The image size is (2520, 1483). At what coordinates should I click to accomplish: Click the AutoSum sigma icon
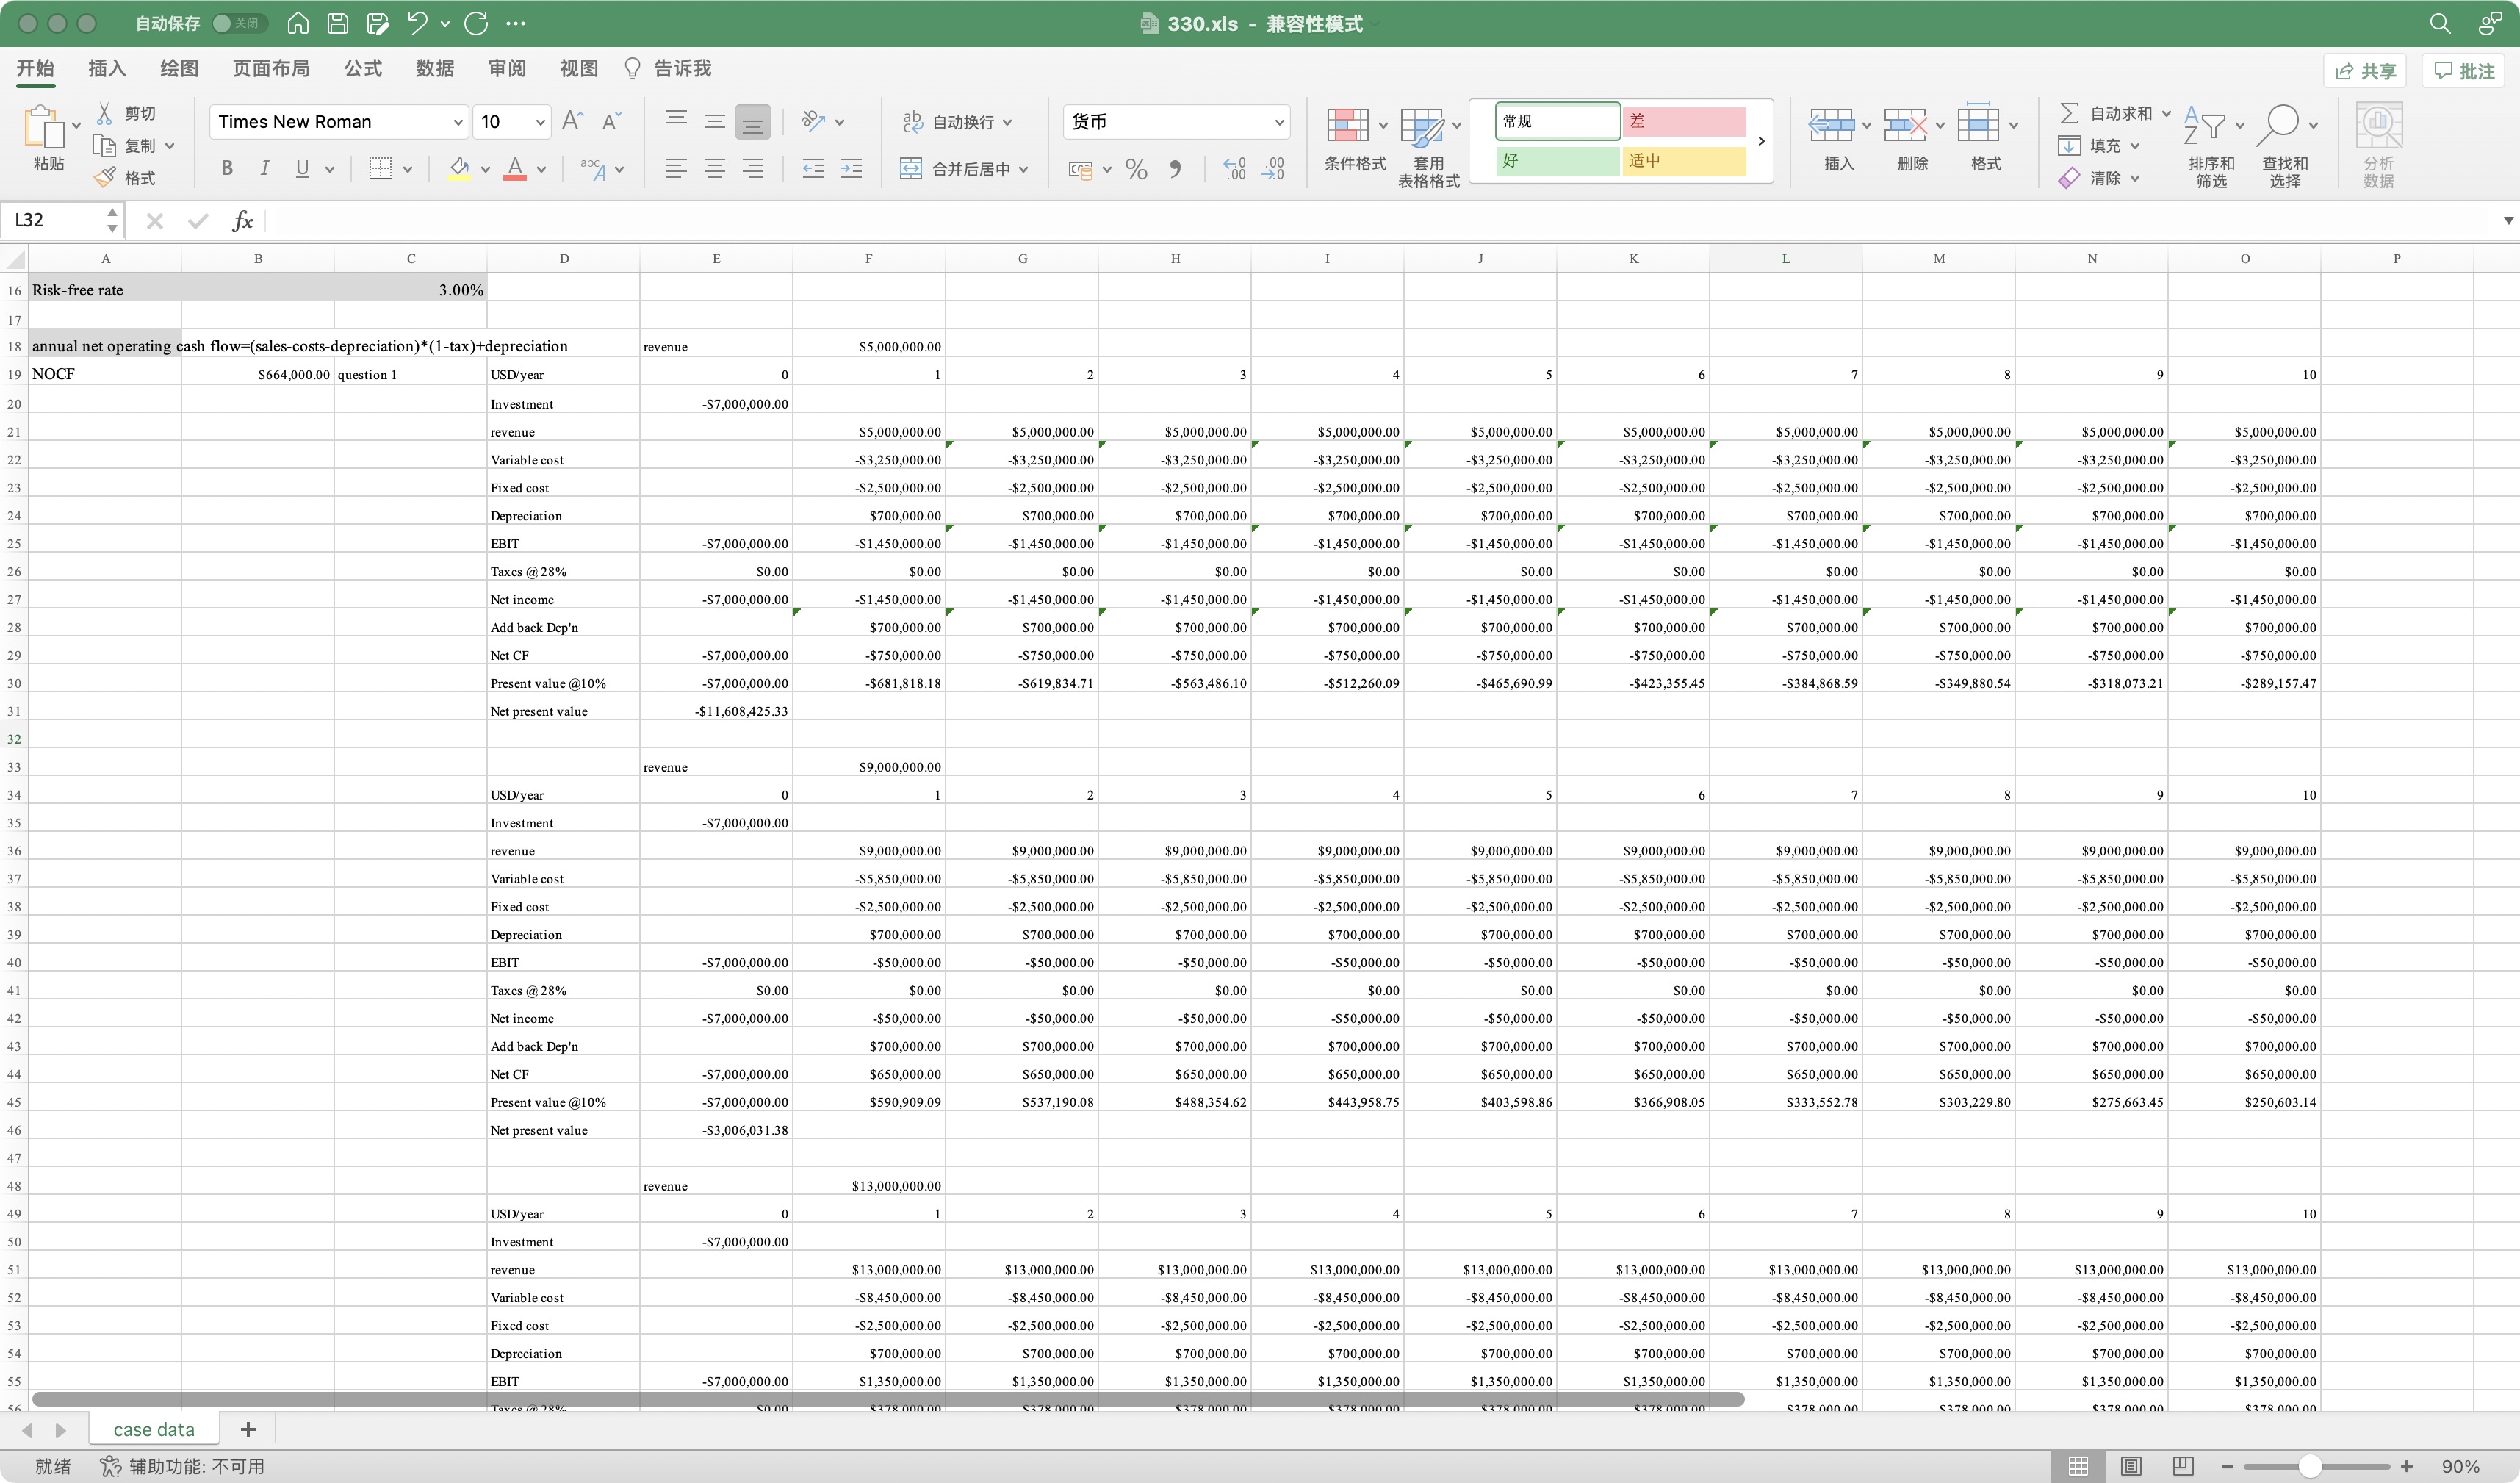click(x=2069, y=114)
